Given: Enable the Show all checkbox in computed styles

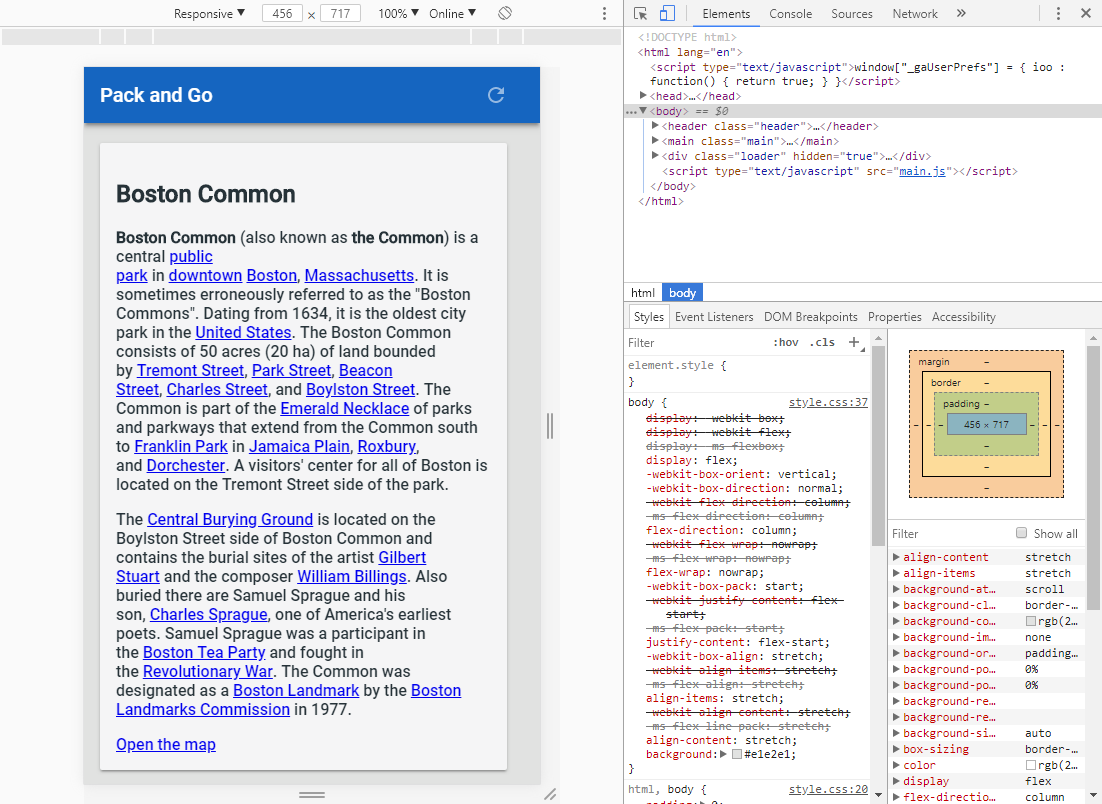Looking at the screenshot, I should pos(1021,533).
